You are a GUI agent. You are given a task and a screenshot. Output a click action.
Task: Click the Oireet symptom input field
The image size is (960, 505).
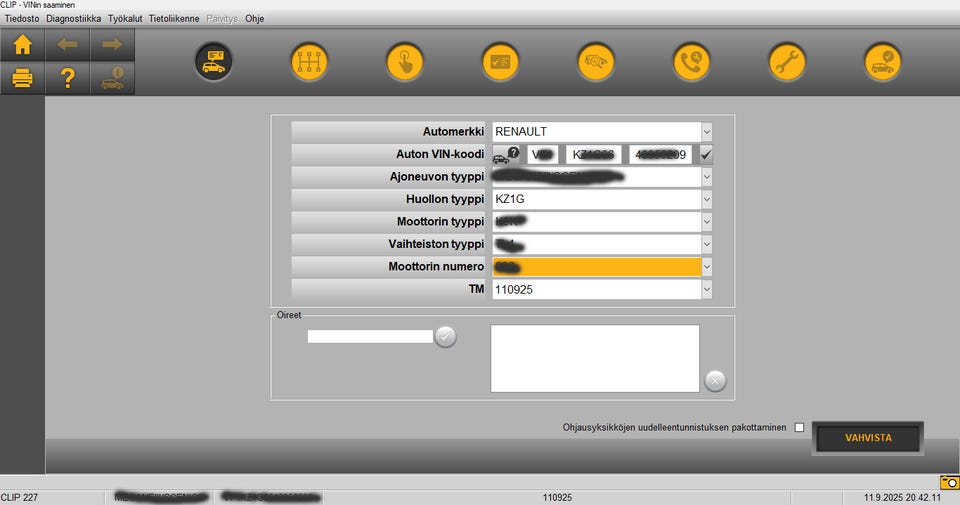coord(370,337)
